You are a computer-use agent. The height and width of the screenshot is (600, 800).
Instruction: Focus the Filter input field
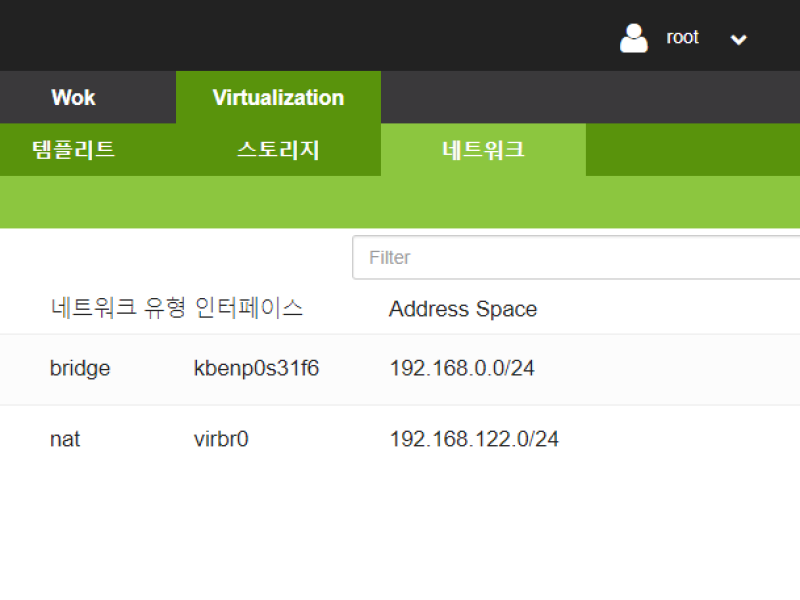(576, 257)
